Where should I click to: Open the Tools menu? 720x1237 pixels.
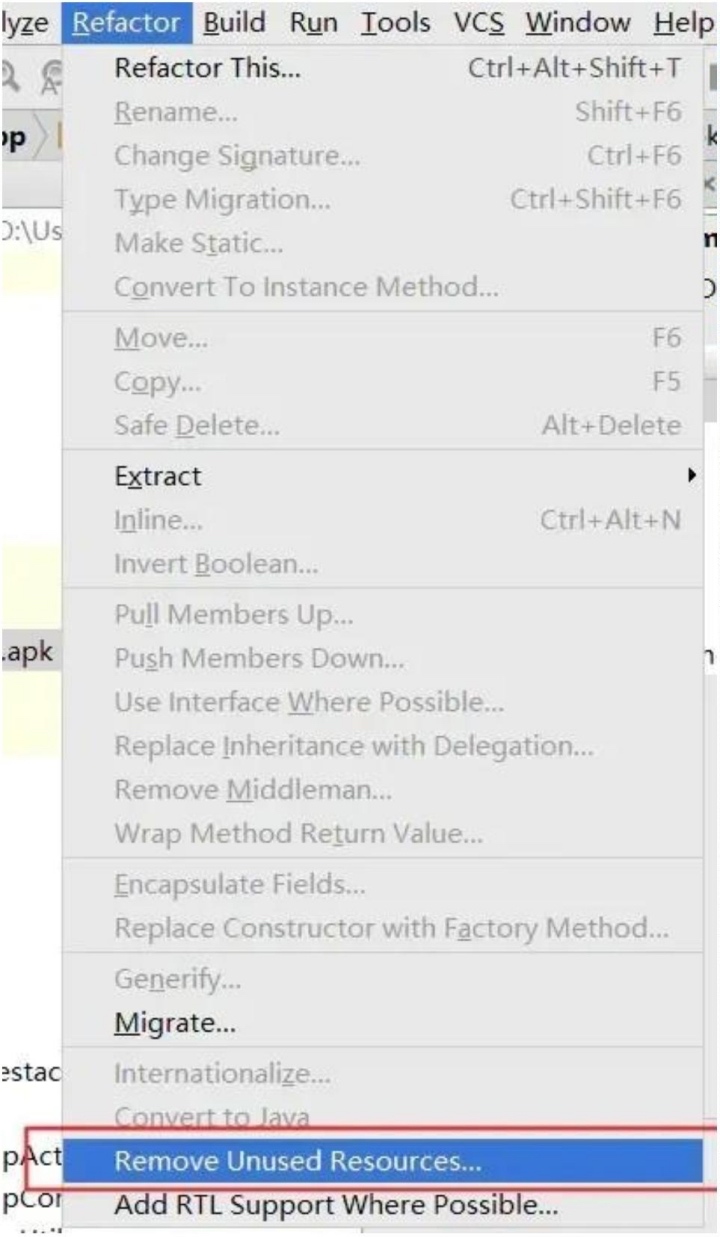coord(396,22)
